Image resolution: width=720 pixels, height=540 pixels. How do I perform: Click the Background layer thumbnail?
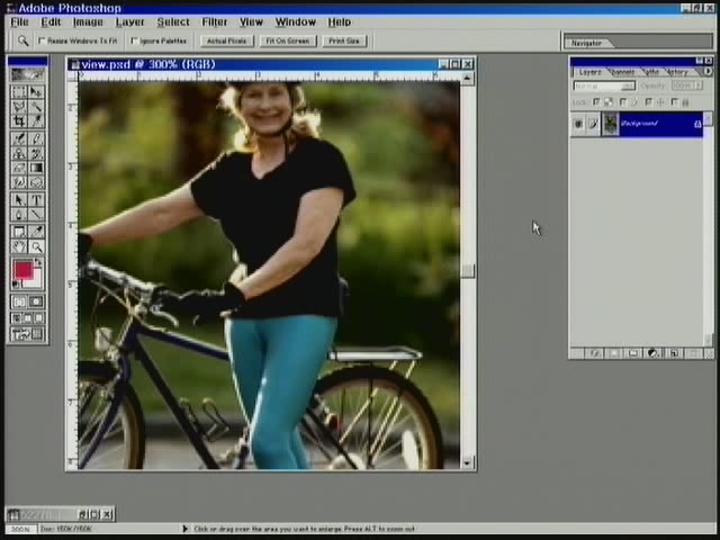tap(610, 124)
